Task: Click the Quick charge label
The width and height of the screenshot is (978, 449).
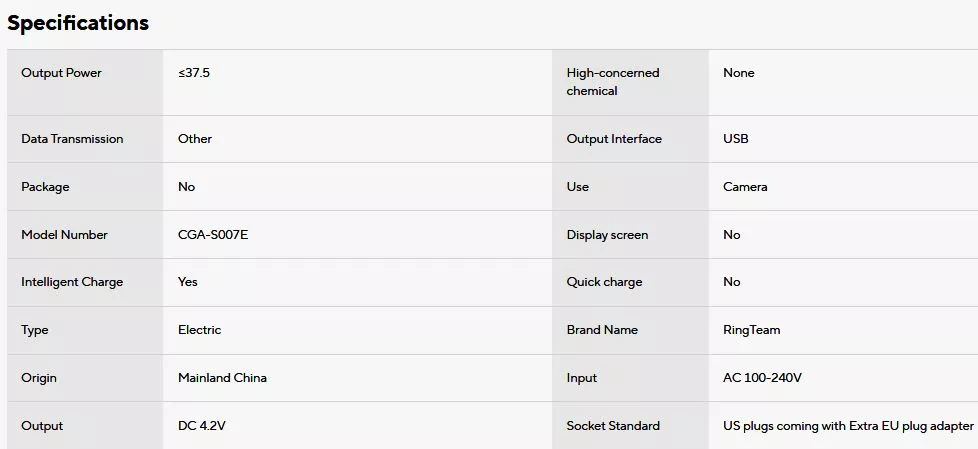Action: click(604, 282)
